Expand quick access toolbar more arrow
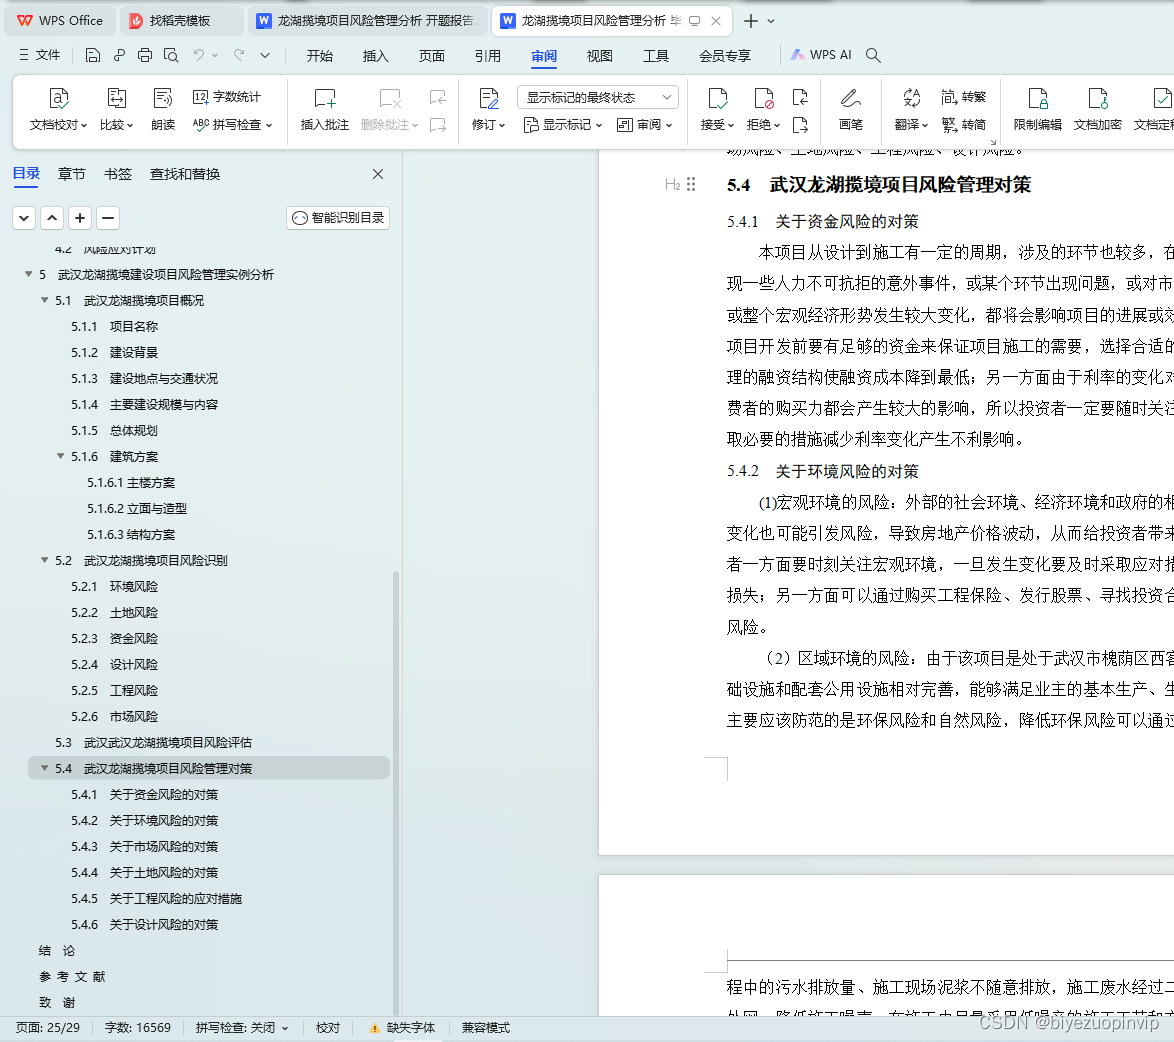The width and height of the screenshot is (1174, 1042). (265, 55)
